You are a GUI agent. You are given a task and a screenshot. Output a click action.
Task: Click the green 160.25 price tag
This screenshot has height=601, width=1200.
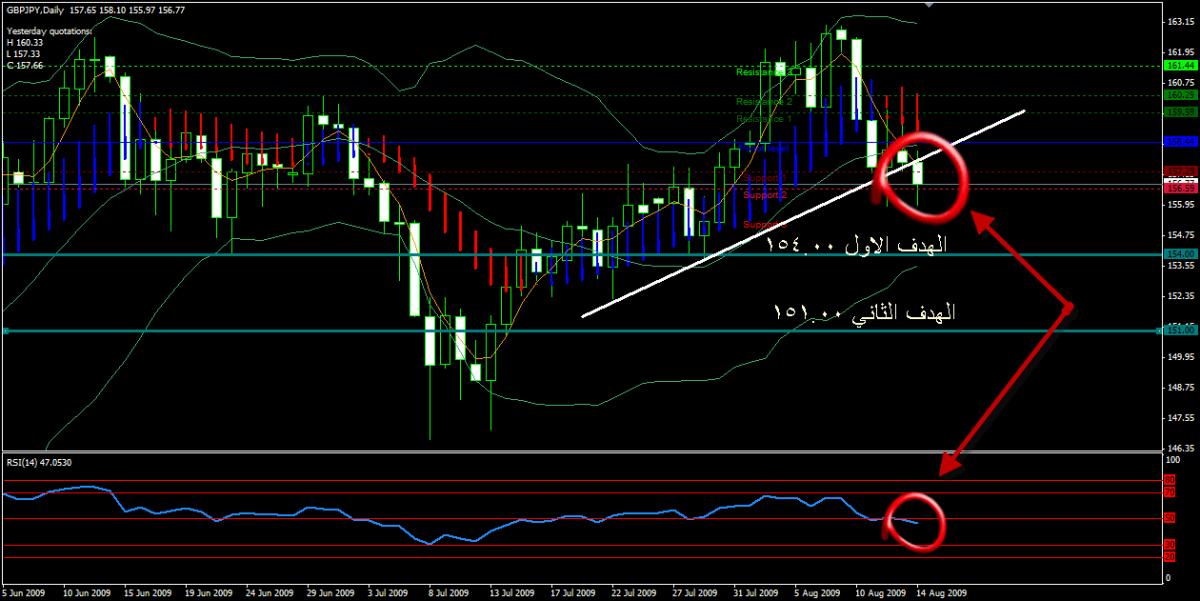[1181, 95]
